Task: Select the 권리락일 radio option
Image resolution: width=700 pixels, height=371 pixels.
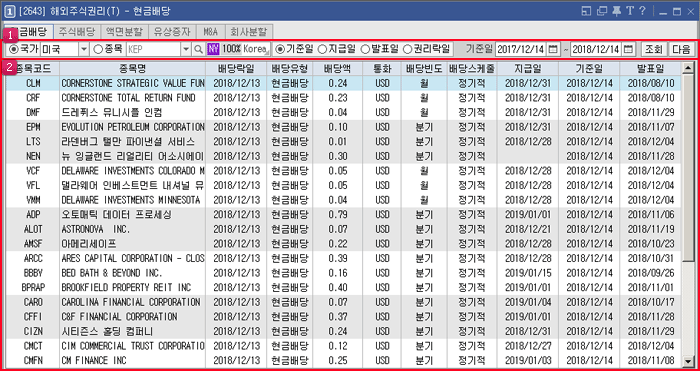Action: 407,49
